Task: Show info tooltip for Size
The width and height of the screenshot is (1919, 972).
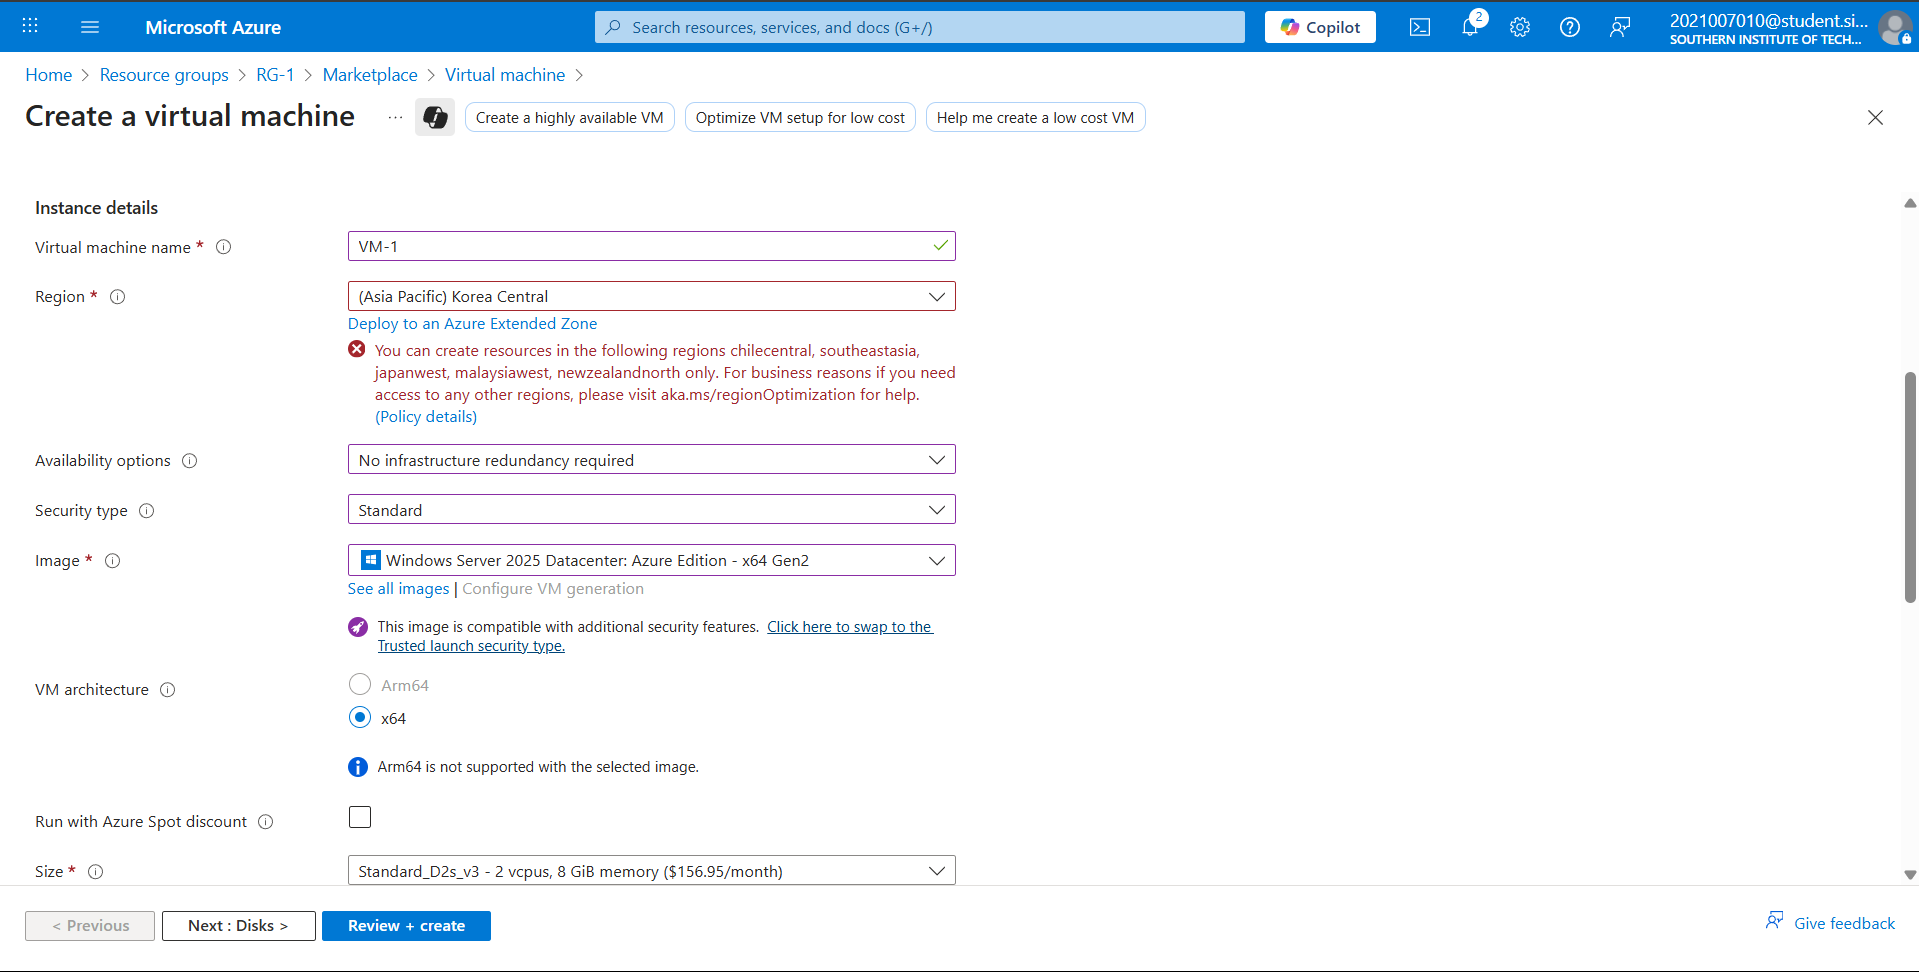Action: click(x=96, y=872)
